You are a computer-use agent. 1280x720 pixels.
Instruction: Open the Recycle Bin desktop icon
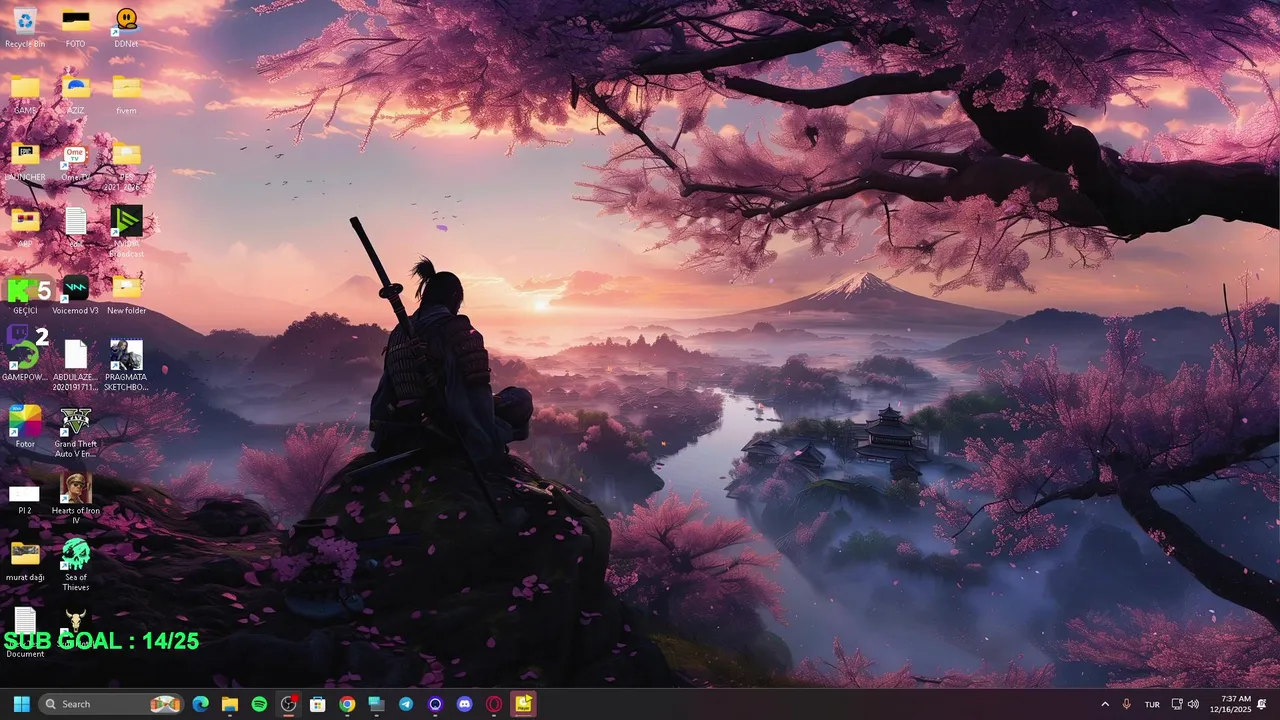pos(25,27)
